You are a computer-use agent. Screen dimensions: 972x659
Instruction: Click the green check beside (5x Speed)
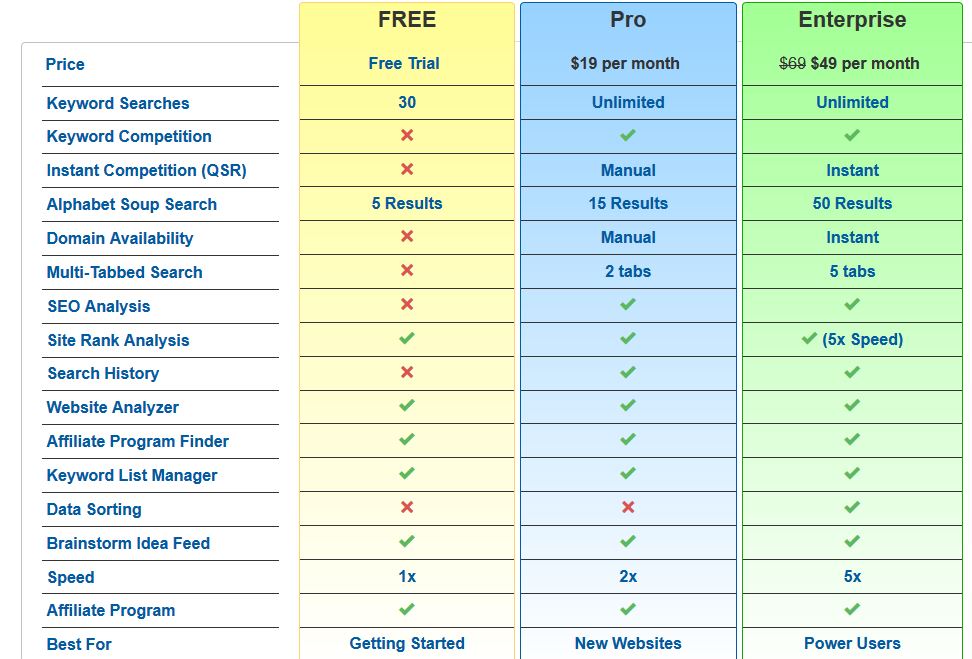pos(808,338)
